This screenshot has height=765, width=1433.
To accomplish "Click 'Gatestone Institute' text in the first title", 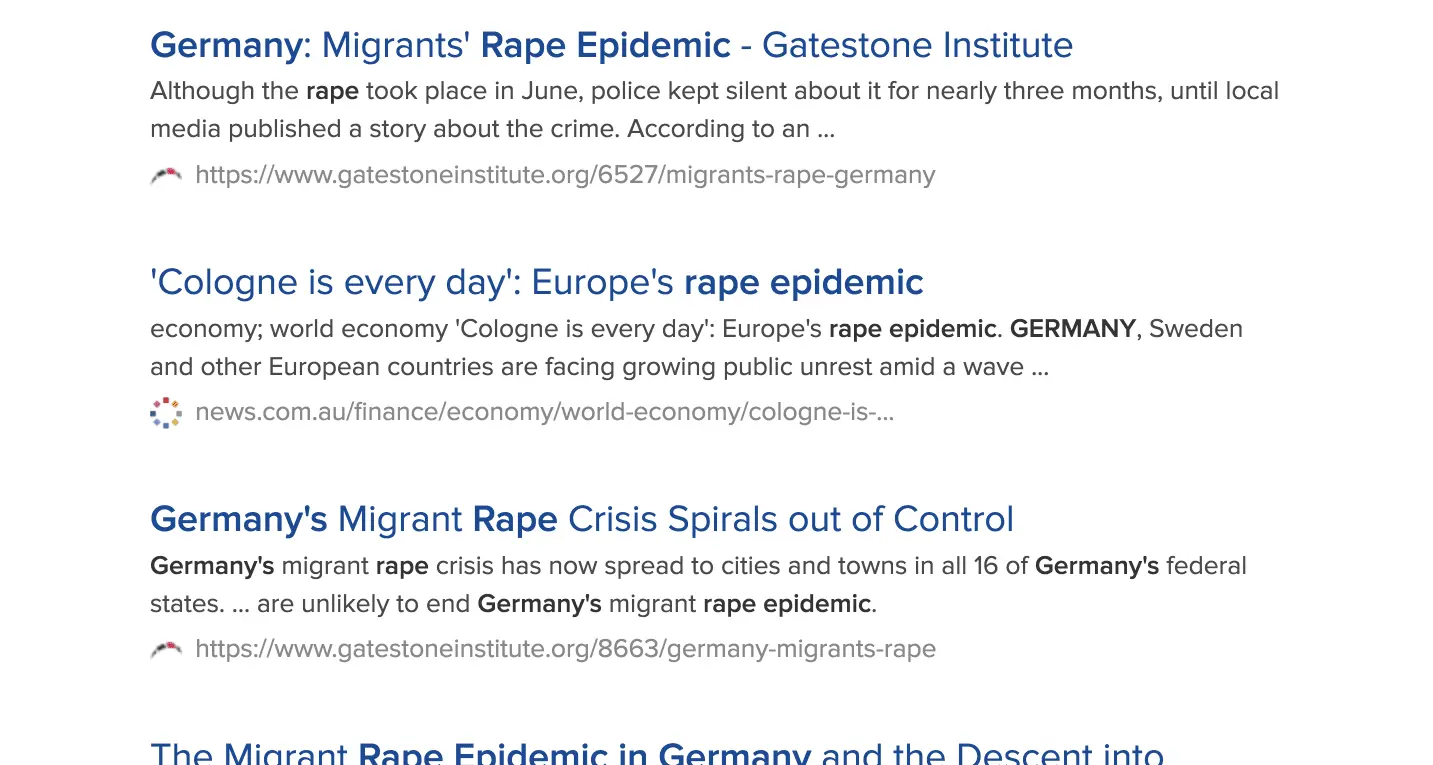I will [x=917, y=45].
